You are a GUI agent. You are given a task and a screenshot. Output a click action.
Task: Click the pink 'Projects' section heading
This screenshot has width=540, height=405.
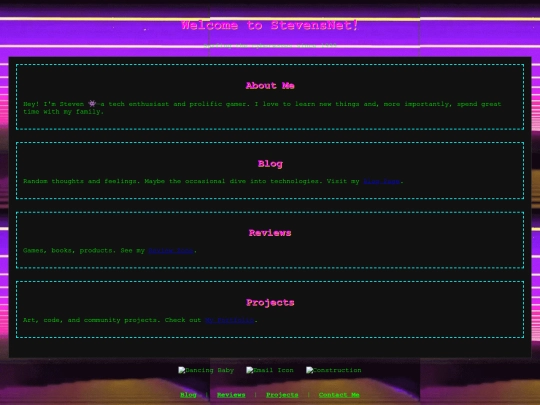click(x=270, y=303)
